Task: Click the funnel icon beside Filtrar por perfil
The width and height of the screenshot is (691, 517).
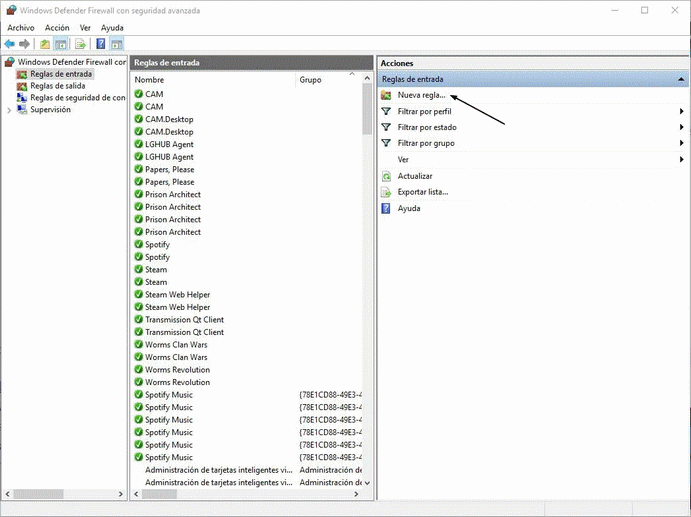Action: tap(386, 111)
